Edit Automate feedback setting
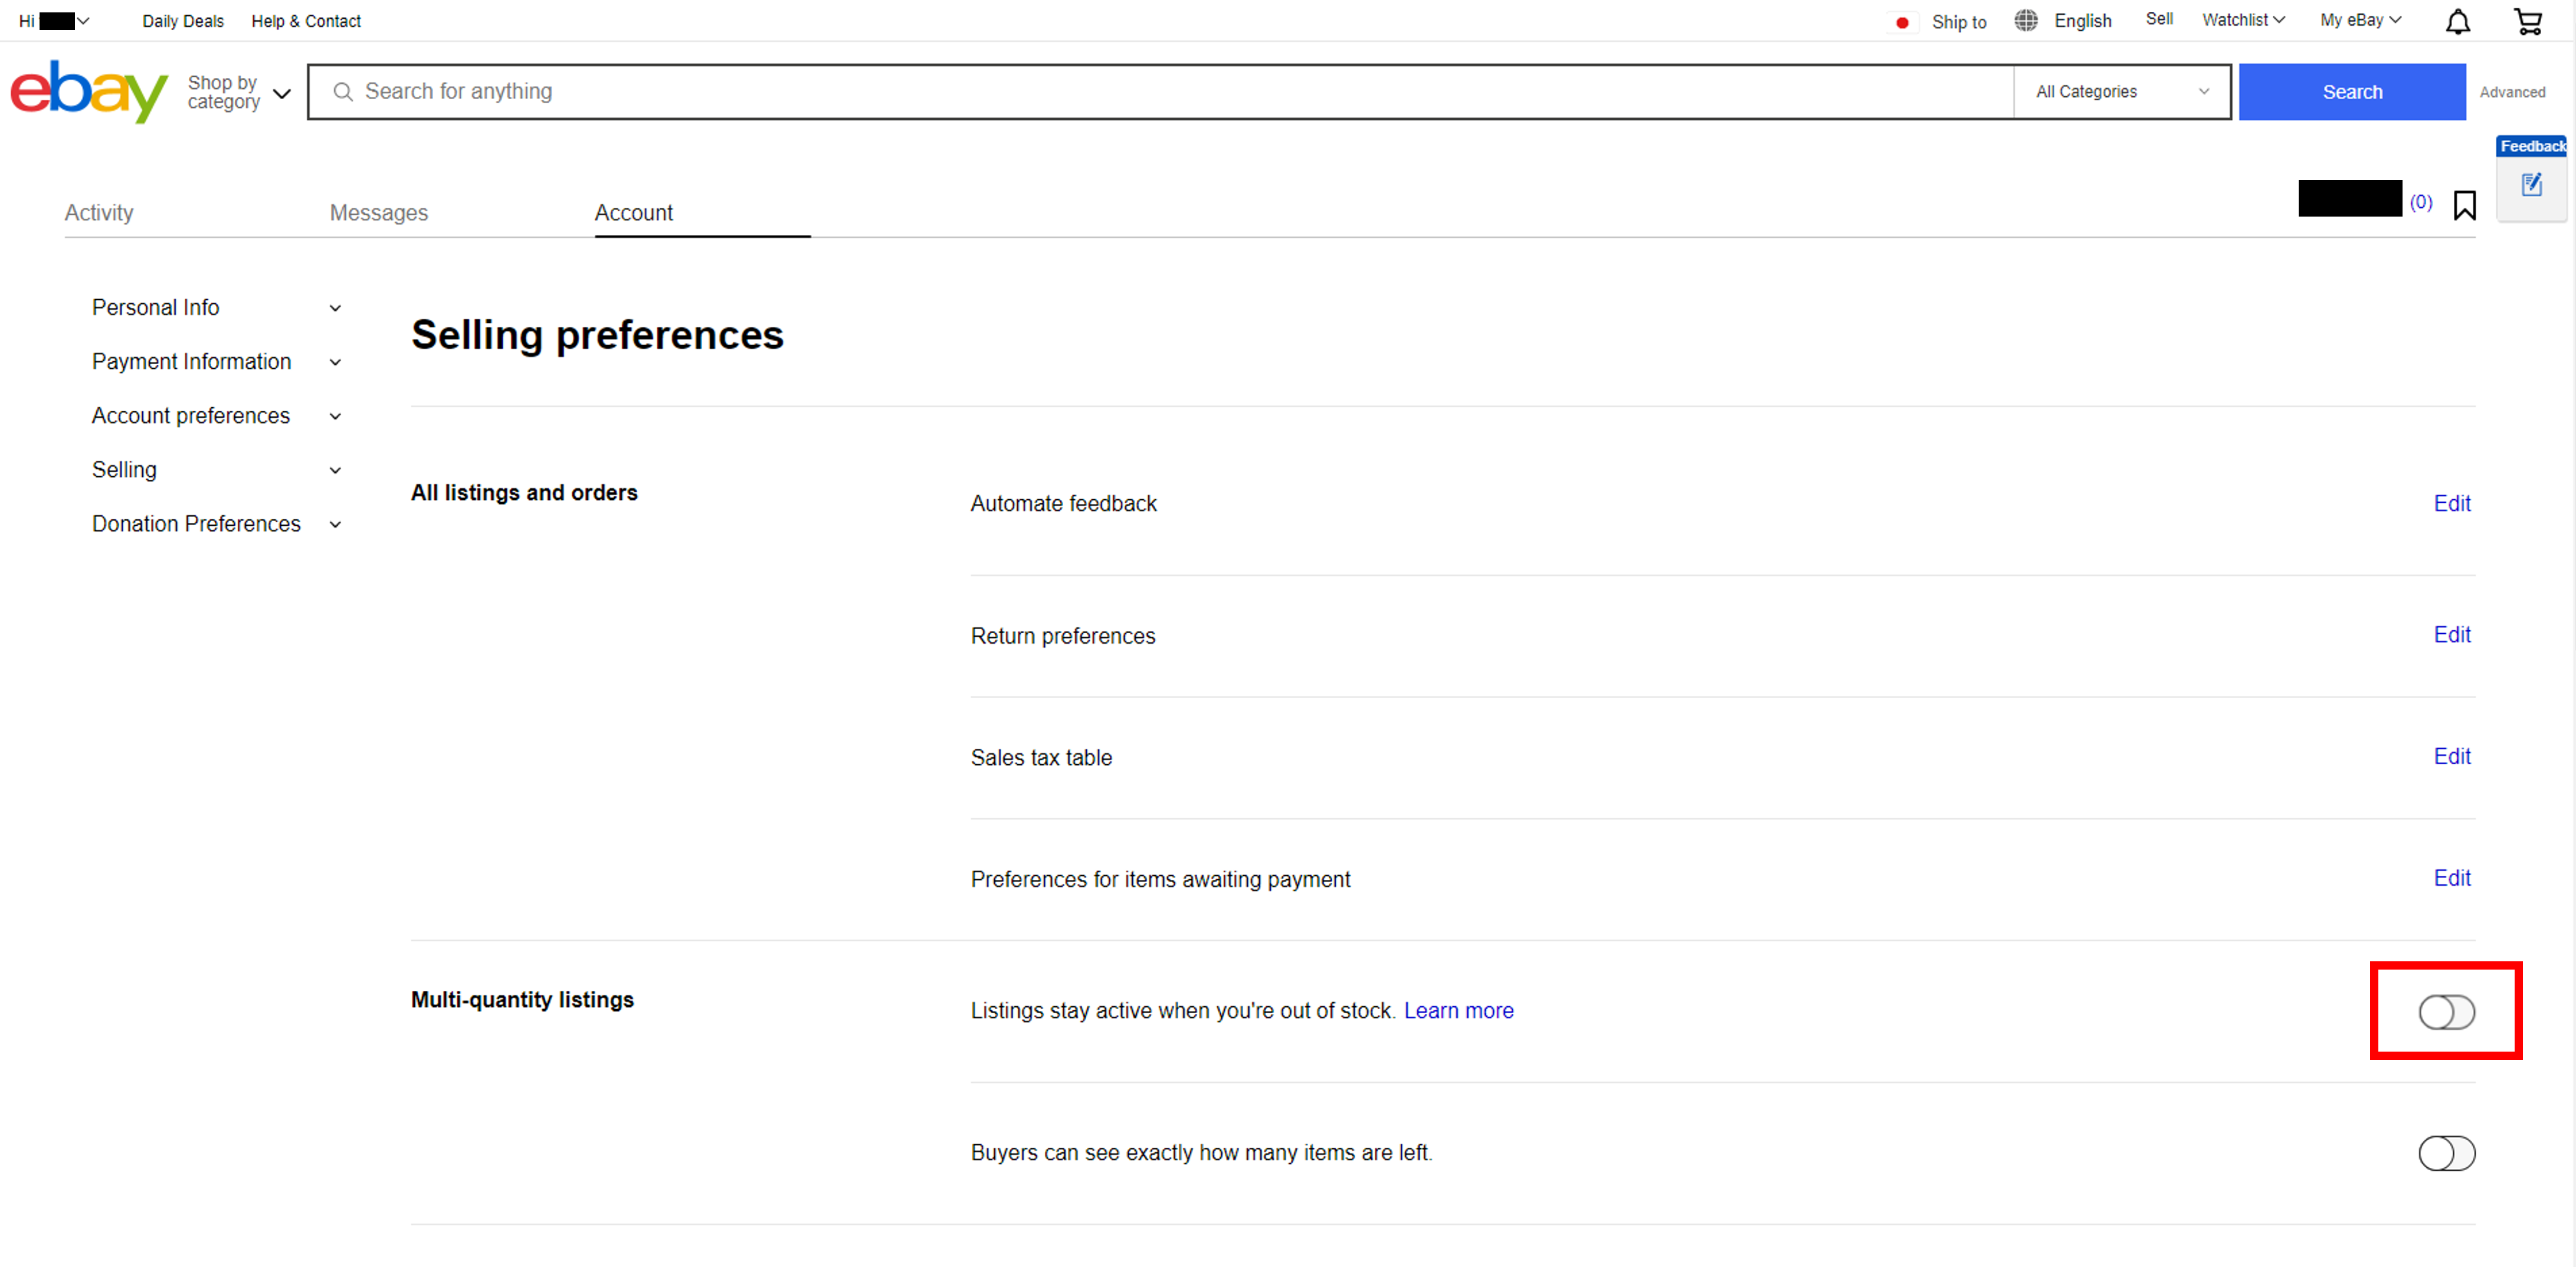2576x1267 pixels. click(x=2451, y=503)
